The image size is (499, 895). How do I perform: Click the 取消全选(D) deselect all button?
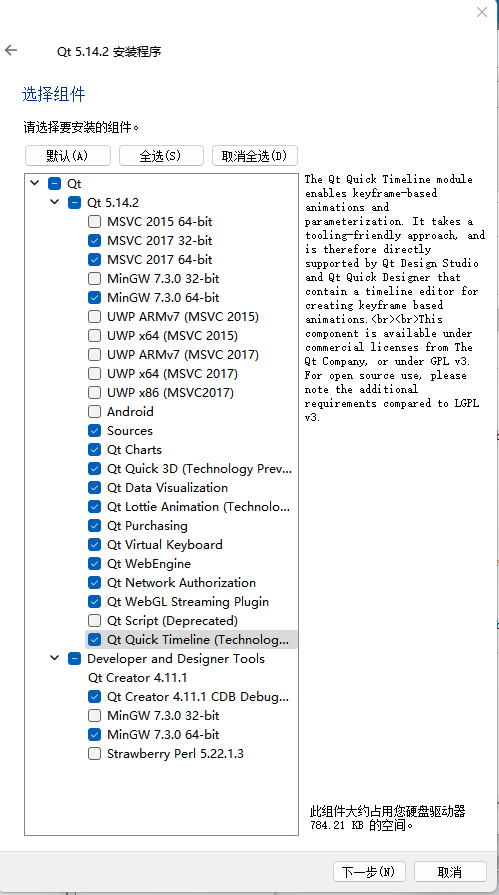pos(255,156)
